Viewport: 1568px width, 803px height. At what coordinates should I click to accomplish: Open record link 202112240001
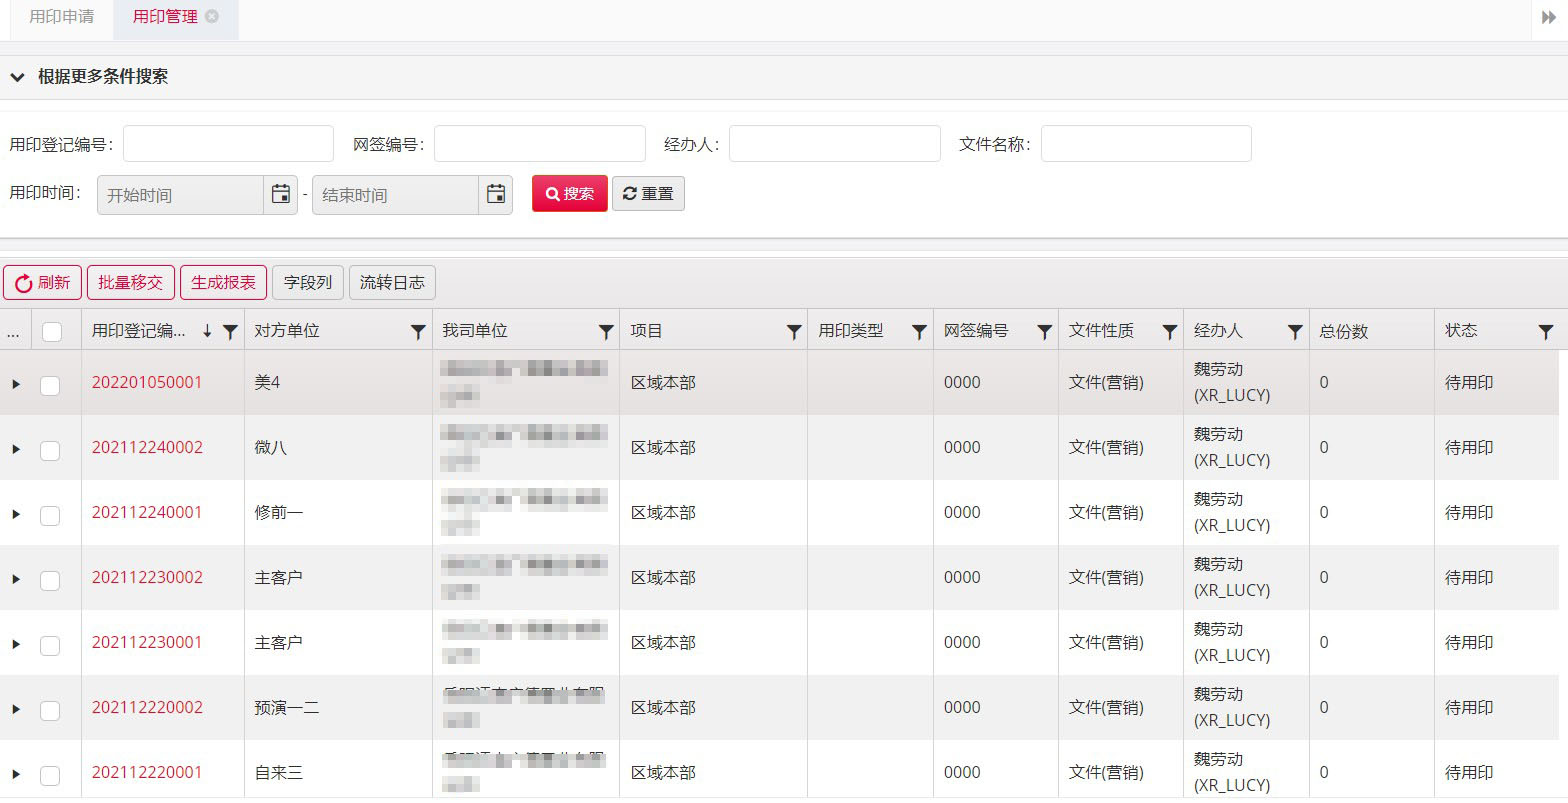[x=147, y=512]
